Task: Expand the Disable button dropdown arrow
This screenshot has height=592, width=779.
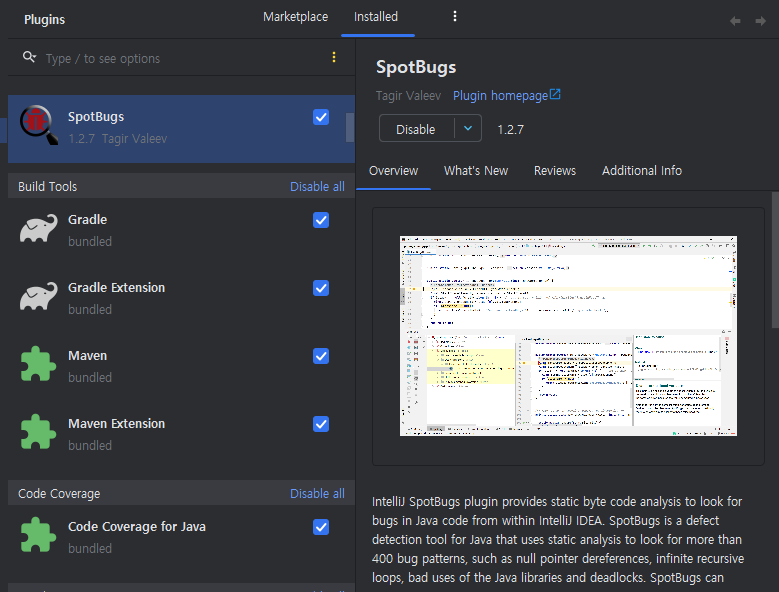Action: (x=468, y=128)
